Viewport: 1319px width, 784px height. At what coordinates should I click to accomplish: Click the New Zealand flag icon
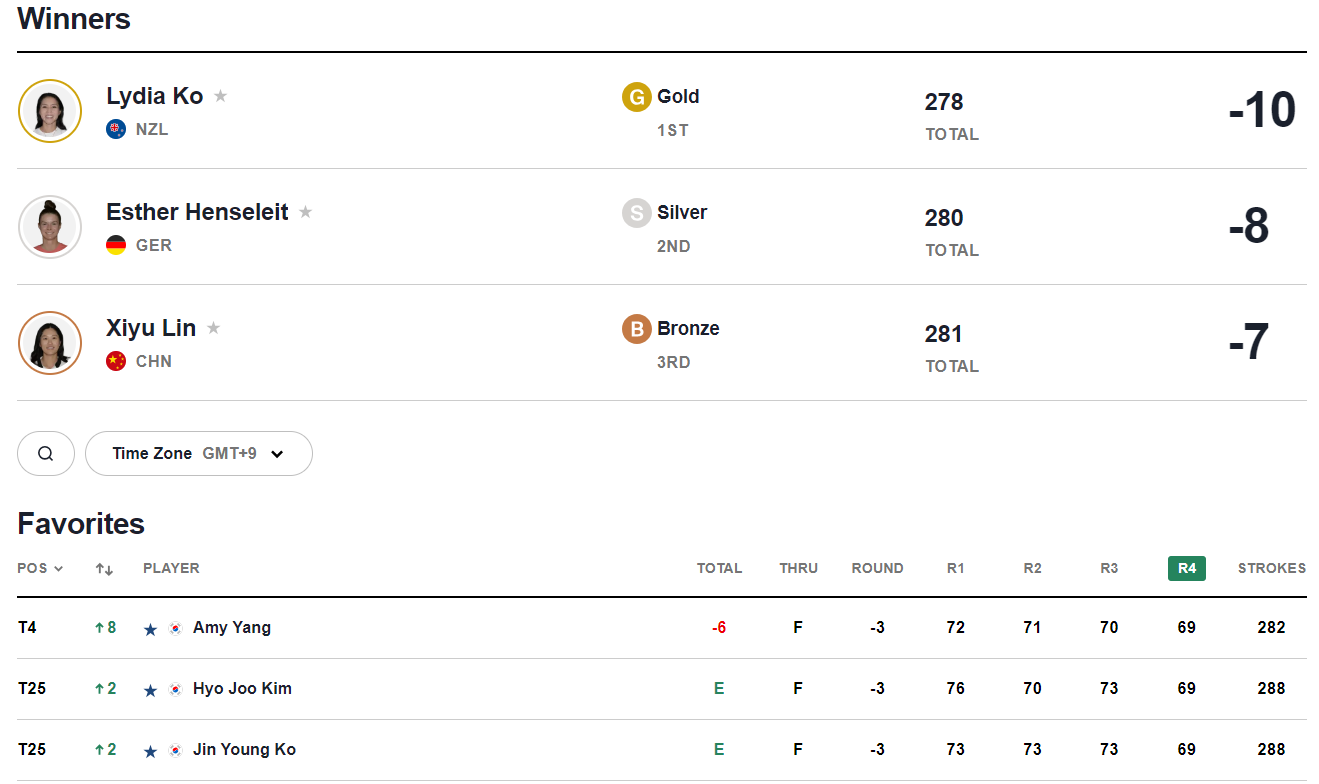click(x=116, y=129)
